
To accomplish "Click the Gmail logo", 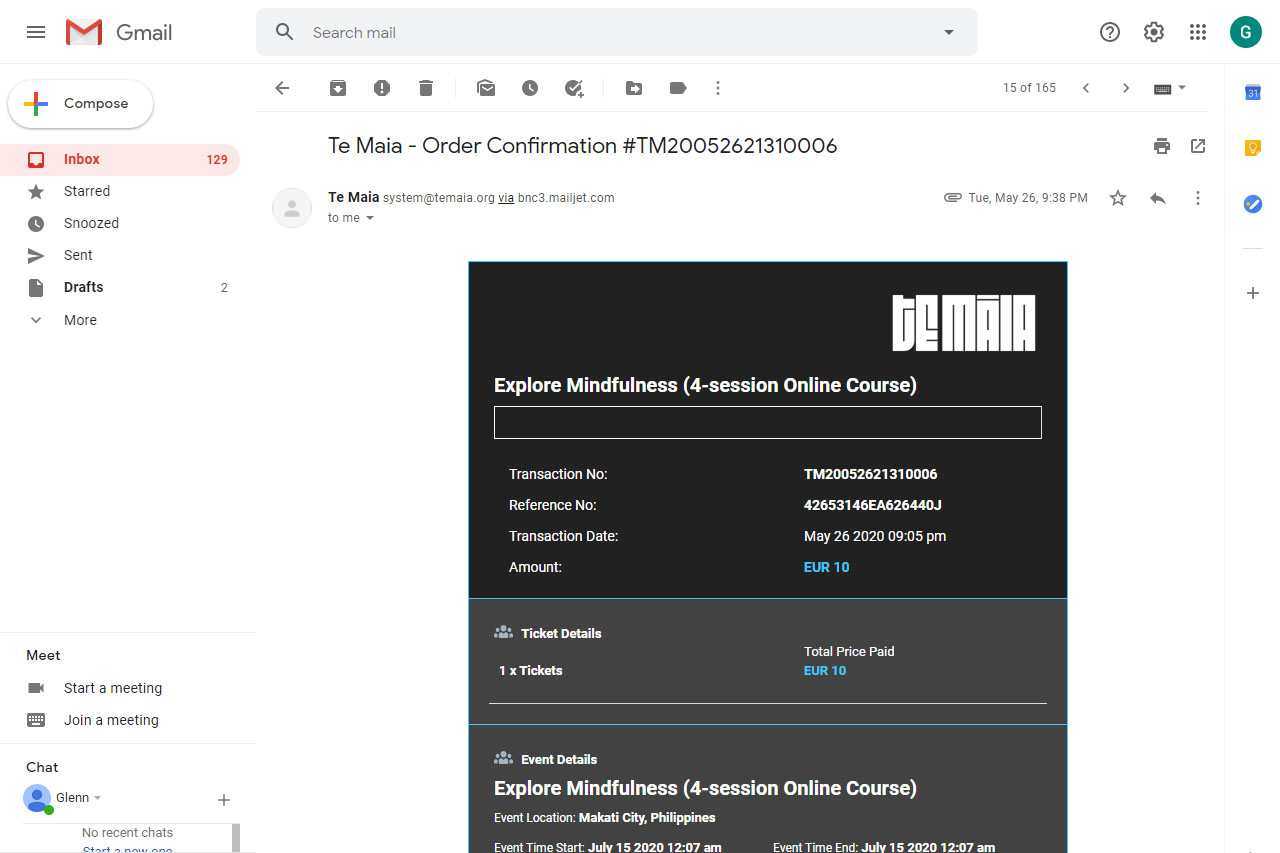I will [x=119, y=32].
